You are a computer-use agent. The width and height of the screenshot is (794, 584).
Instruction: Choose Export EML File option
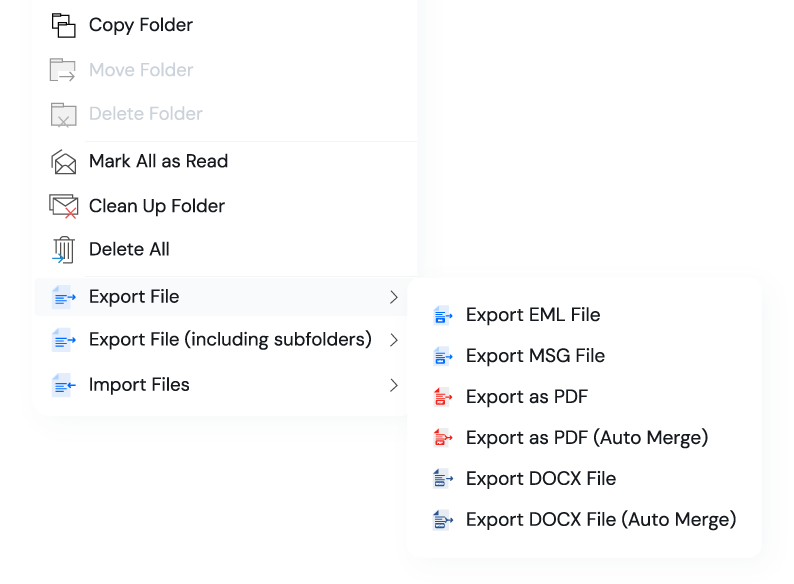point(533,315)
